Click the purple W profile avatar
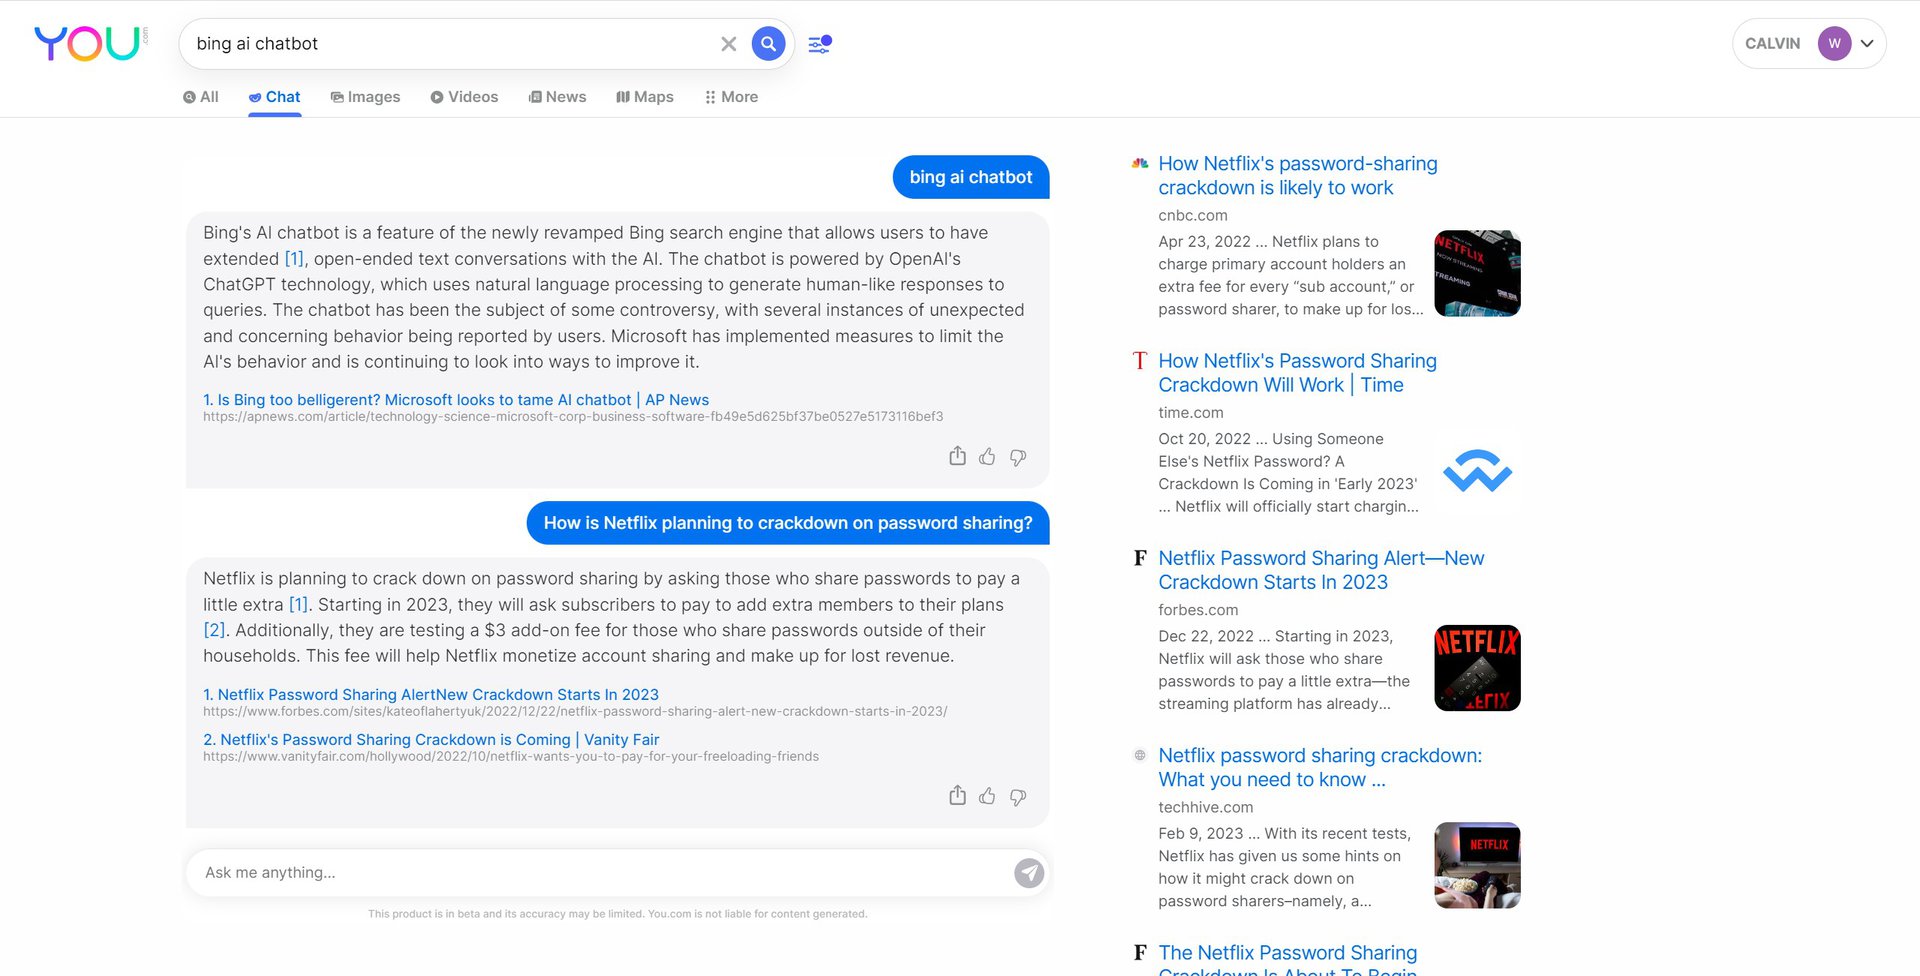The image size is (1920, 976). (1834, 44)
